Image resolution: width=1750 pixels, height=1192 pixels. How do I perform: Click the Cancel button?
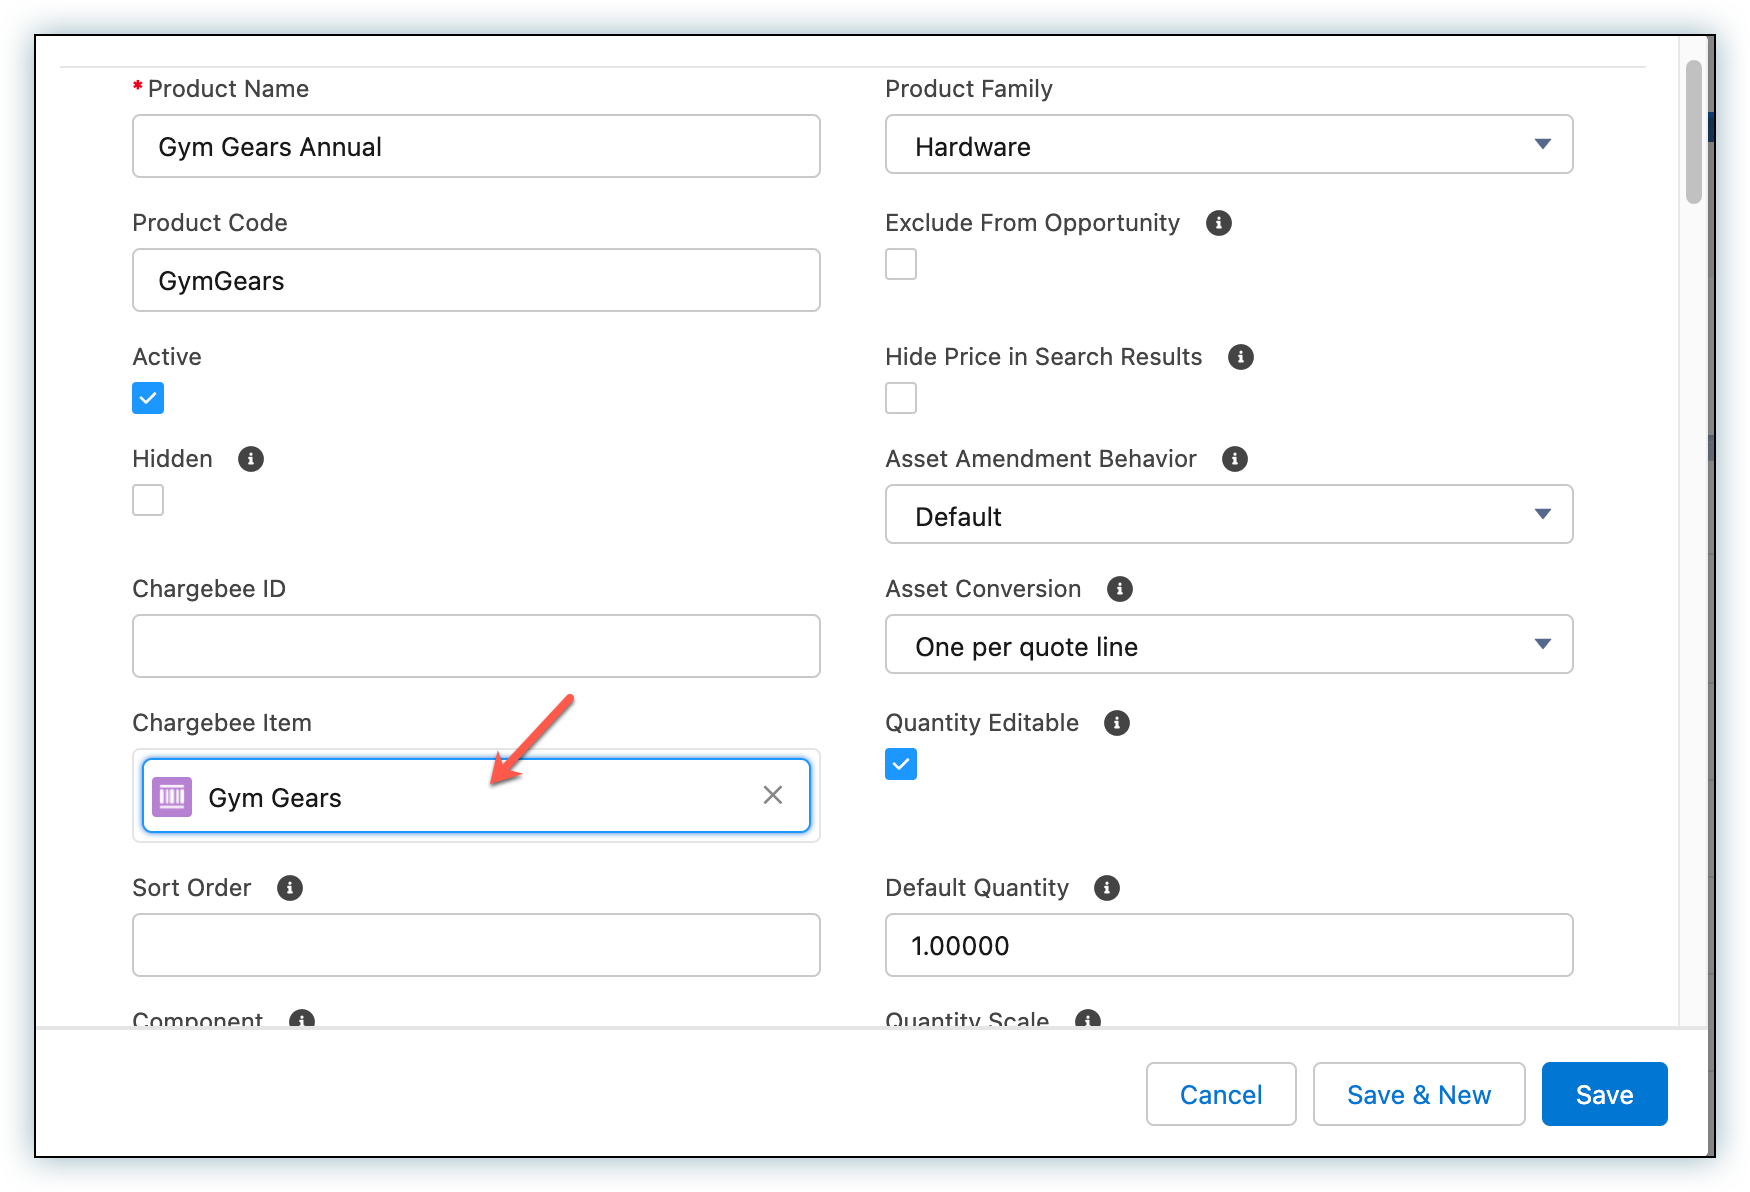[1221, 1094]
